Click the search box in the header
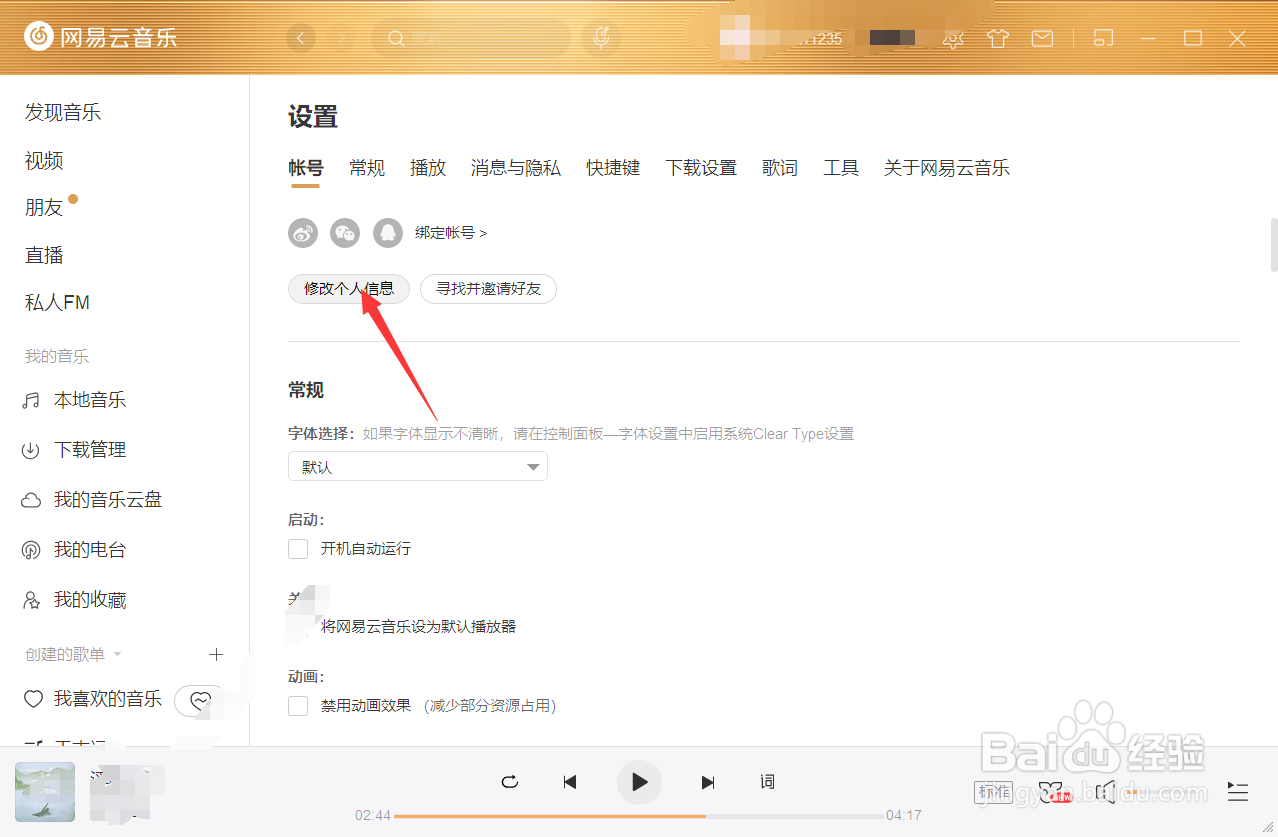The height and width of the screenshot is (837, 1278). [471, 38]
